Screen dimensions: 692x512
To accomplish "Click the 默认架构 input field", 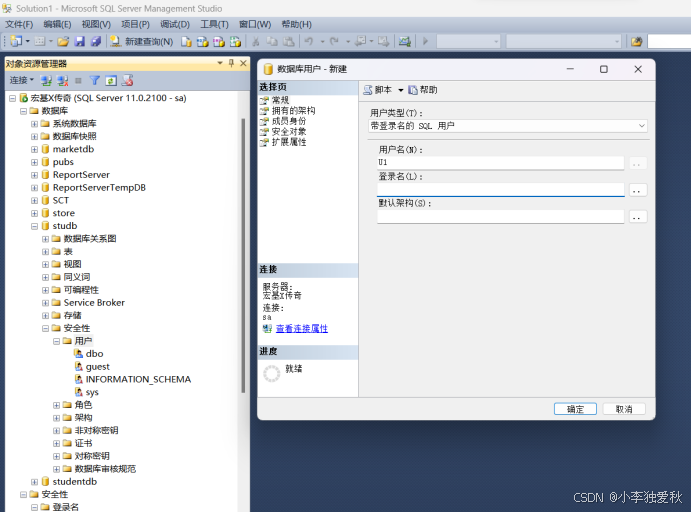I will point(500,217).
